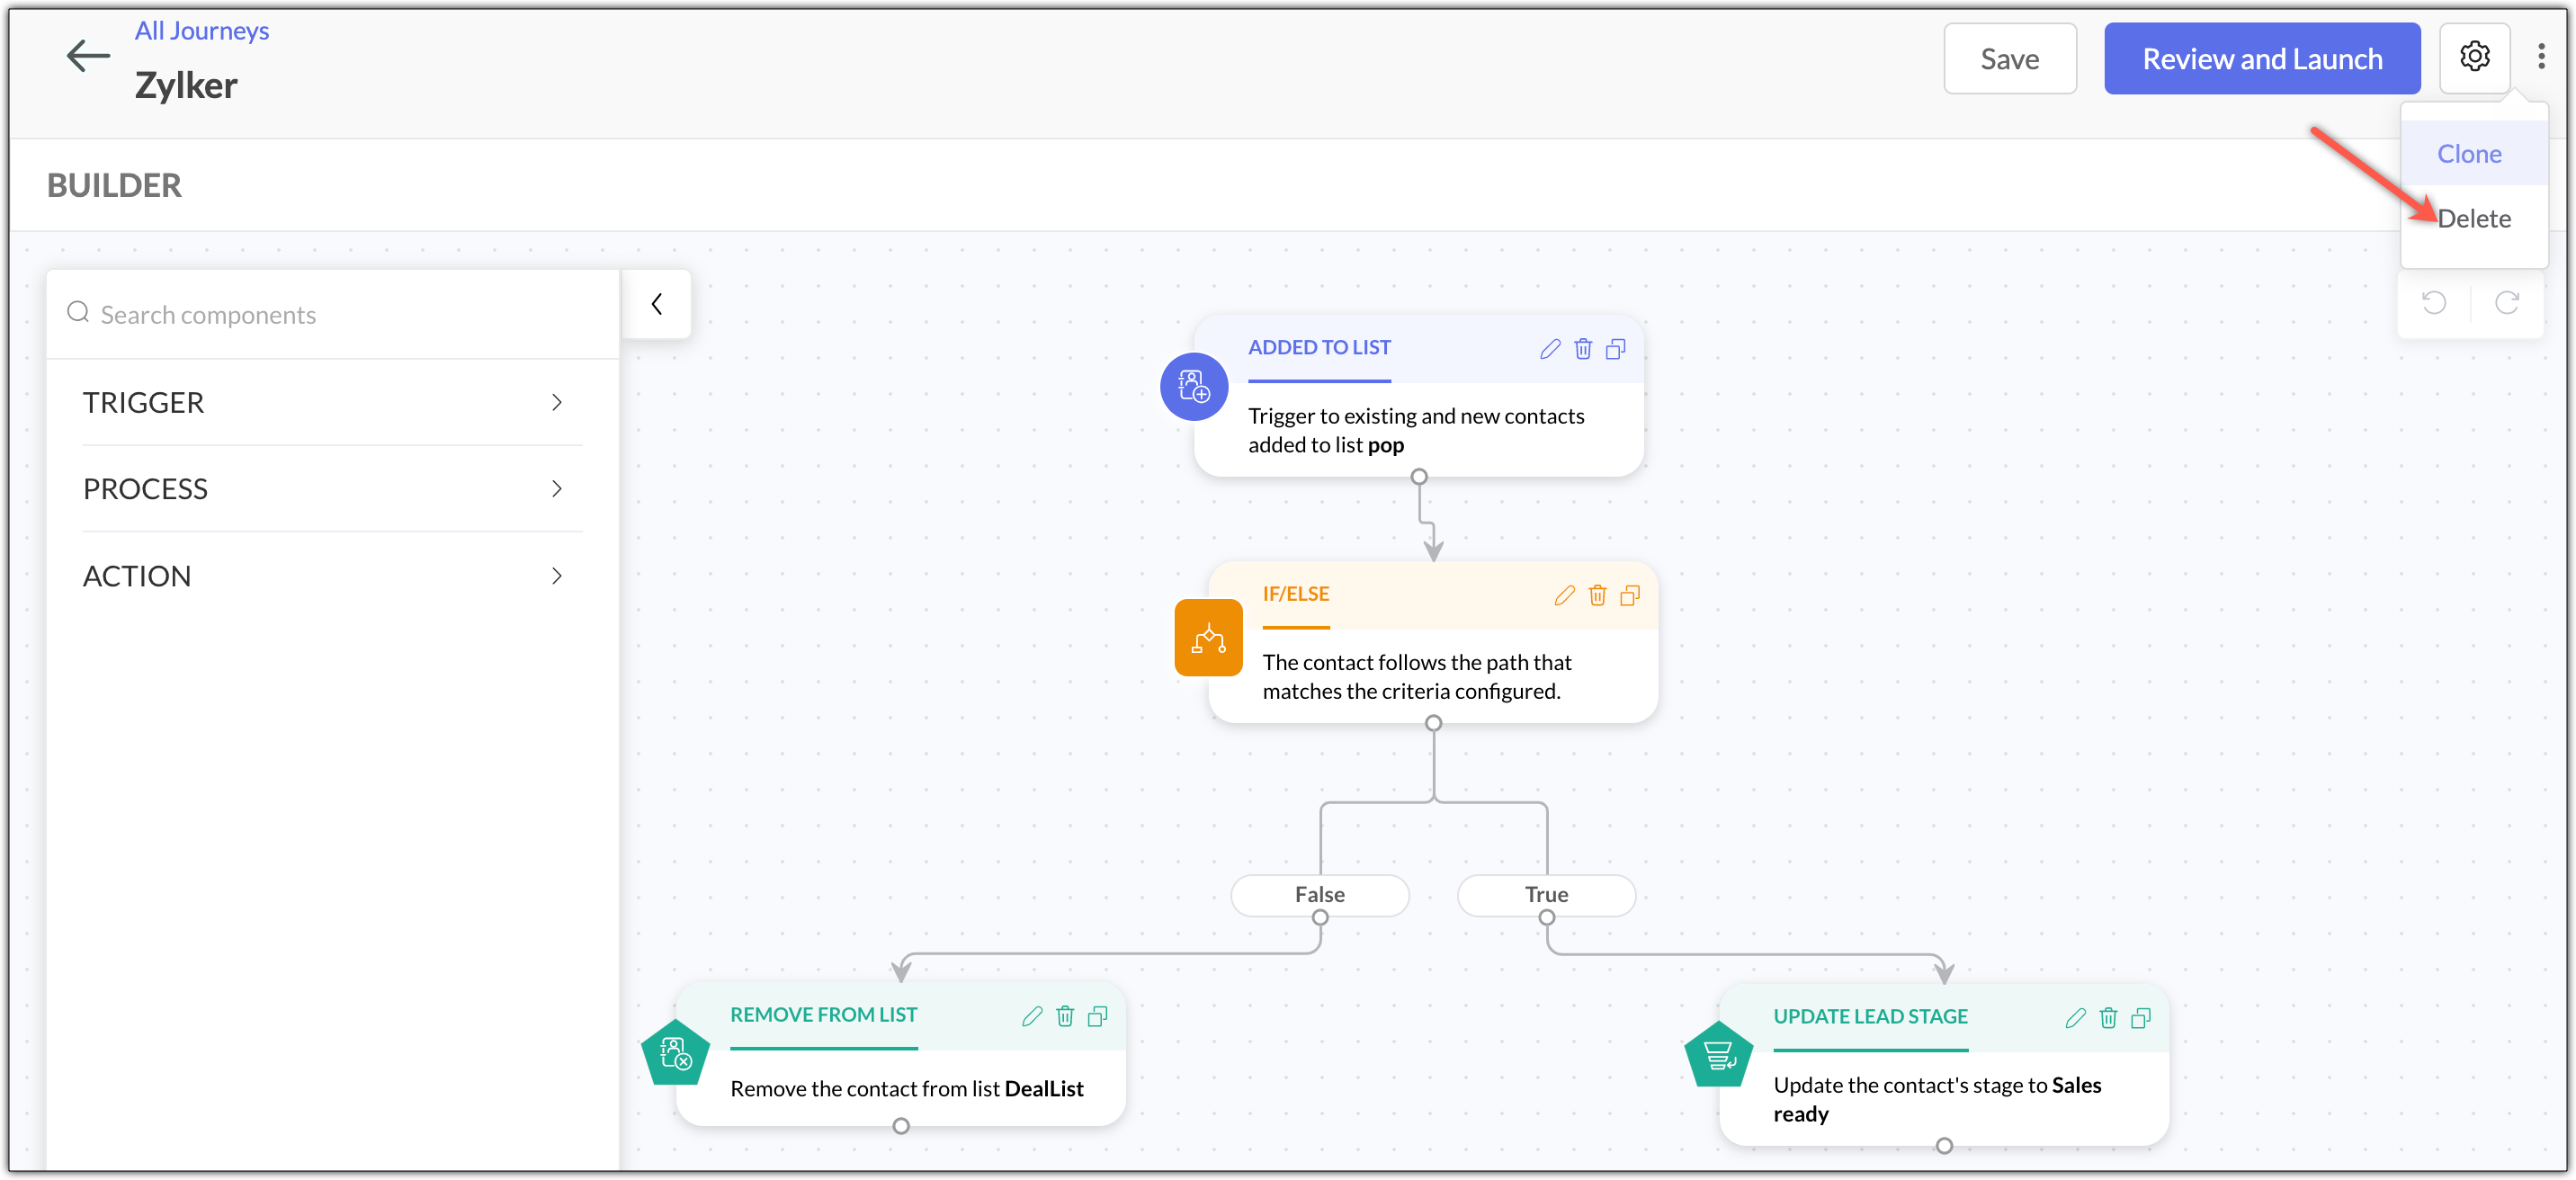Duplicate the REMOVE FROM LIST node
Image resolution: width=2576 pixels, height=1180 pixels.
tap(1097, 1016)
